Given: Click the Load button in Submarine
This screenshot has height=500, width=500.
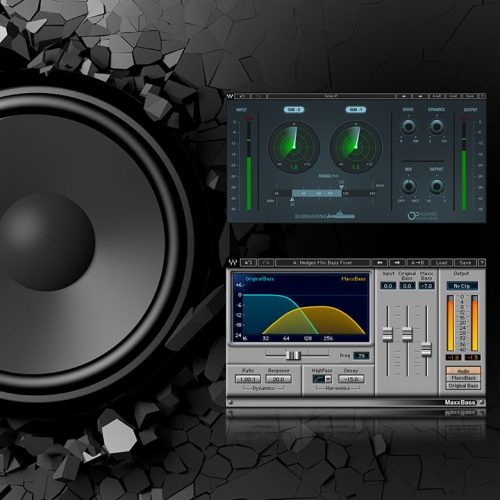Looking at the screenshot, I should [453, 96].
